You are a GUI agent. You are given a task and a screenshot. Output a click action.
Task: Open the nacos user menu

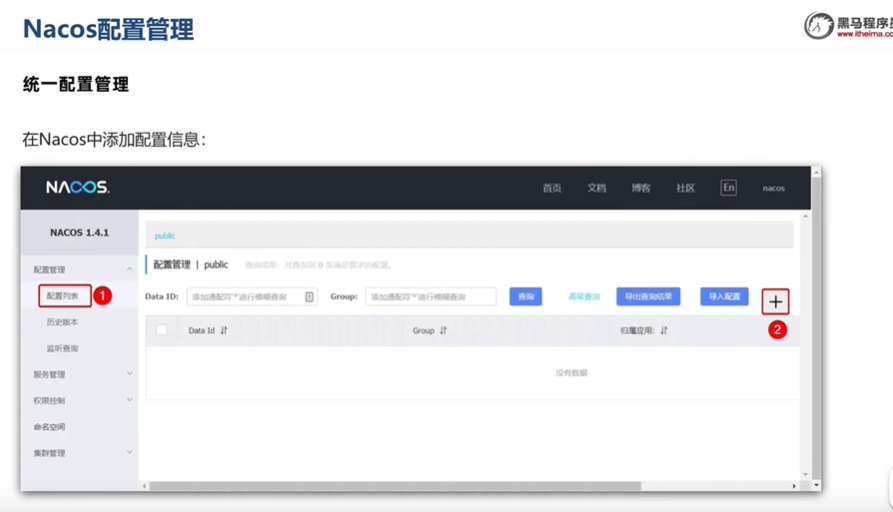[773, 188]
